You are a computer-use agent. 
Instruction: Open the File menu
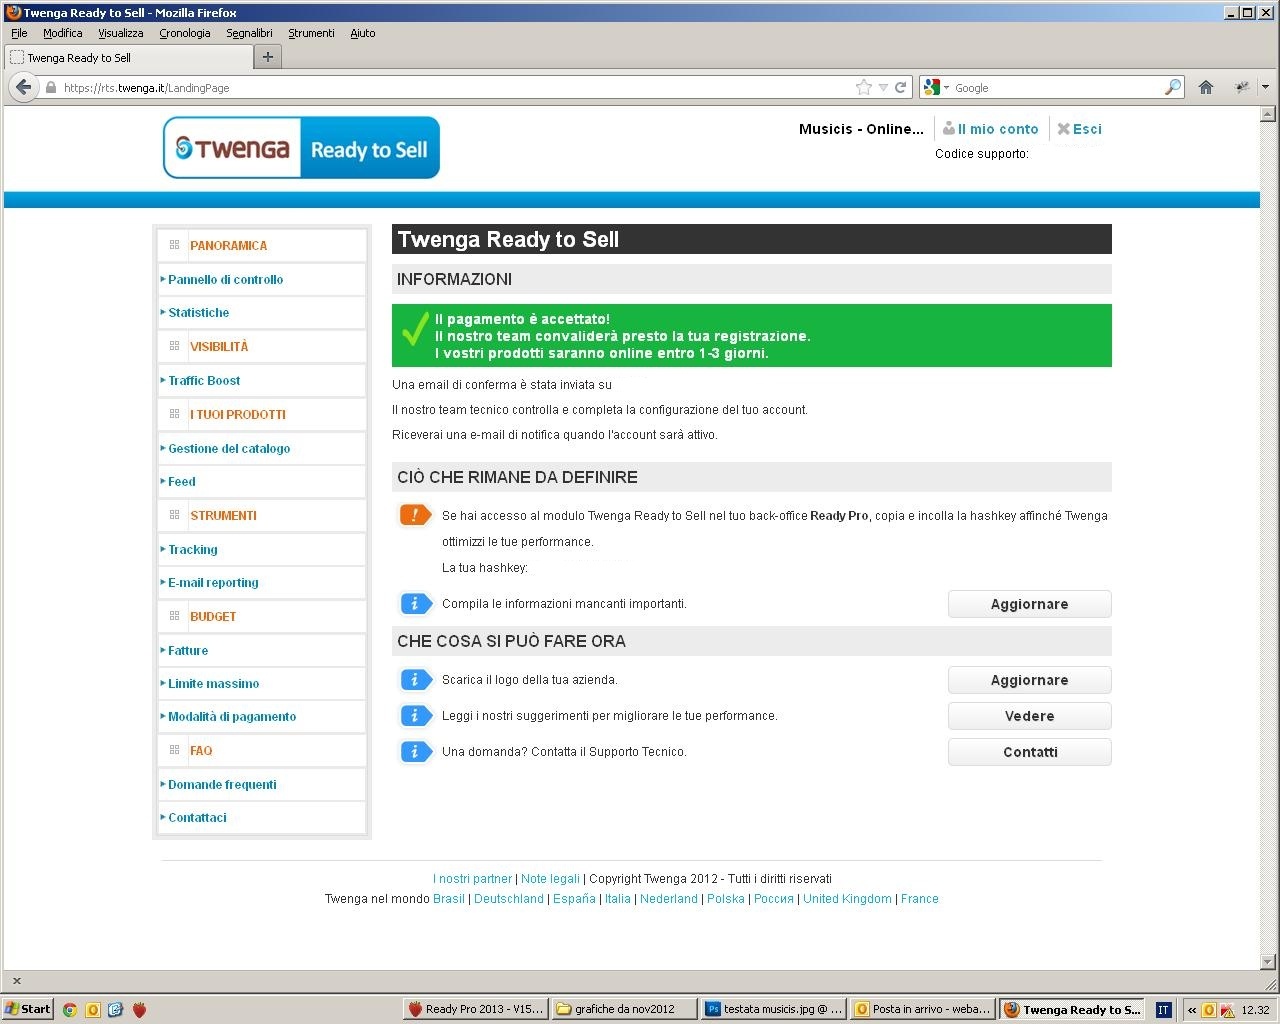tap(19, 33)
